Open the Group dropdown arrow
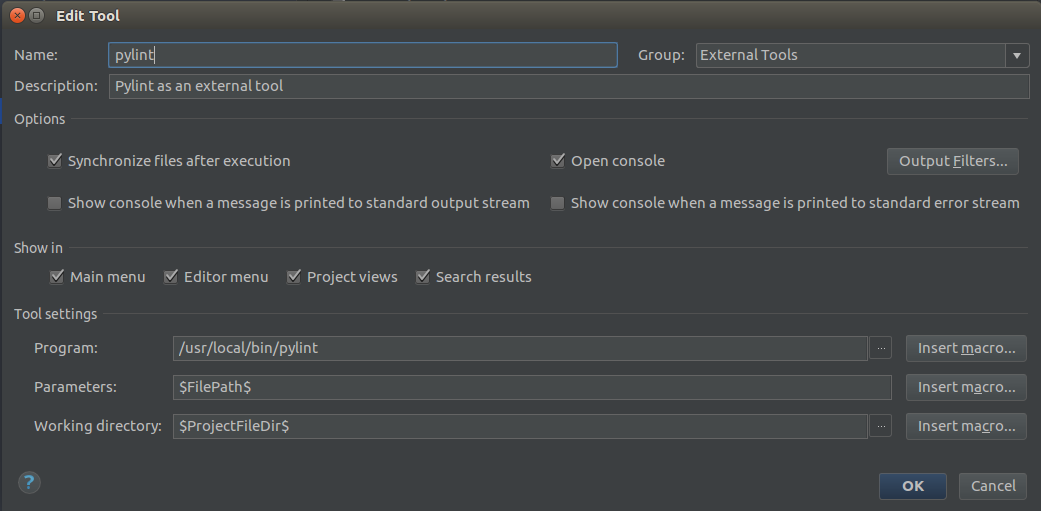1041x511 pixels. [x=1016, y=56]
